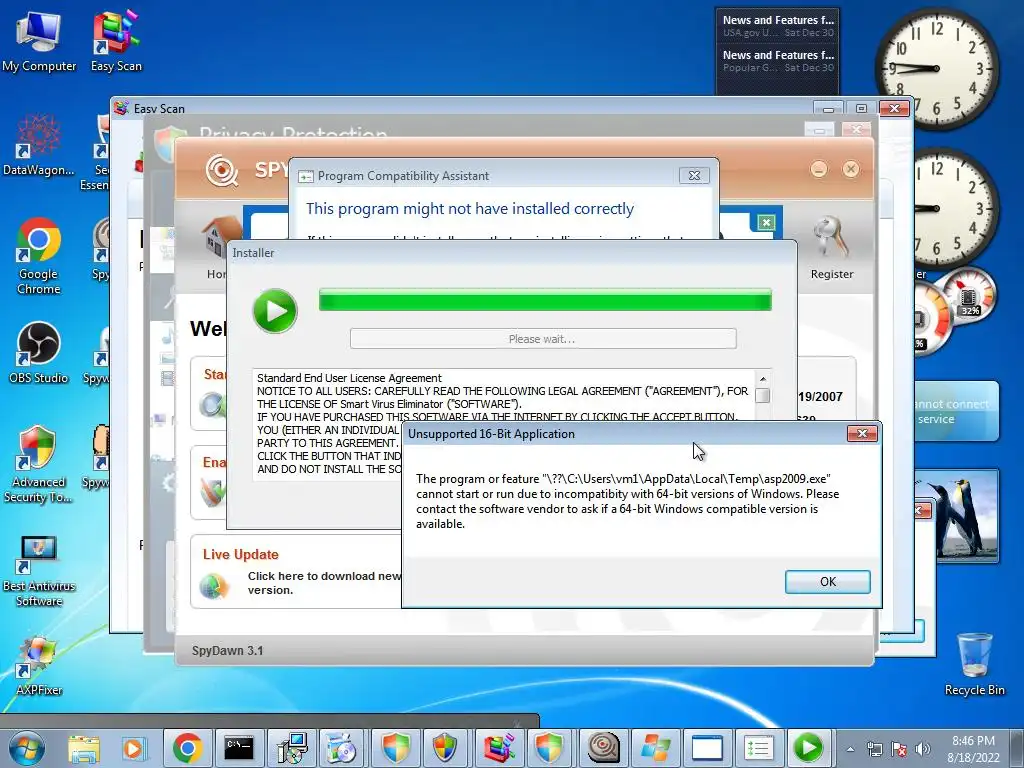
Task: Open the AXPFixer desktop shortcut
Action: click(39, 666)
